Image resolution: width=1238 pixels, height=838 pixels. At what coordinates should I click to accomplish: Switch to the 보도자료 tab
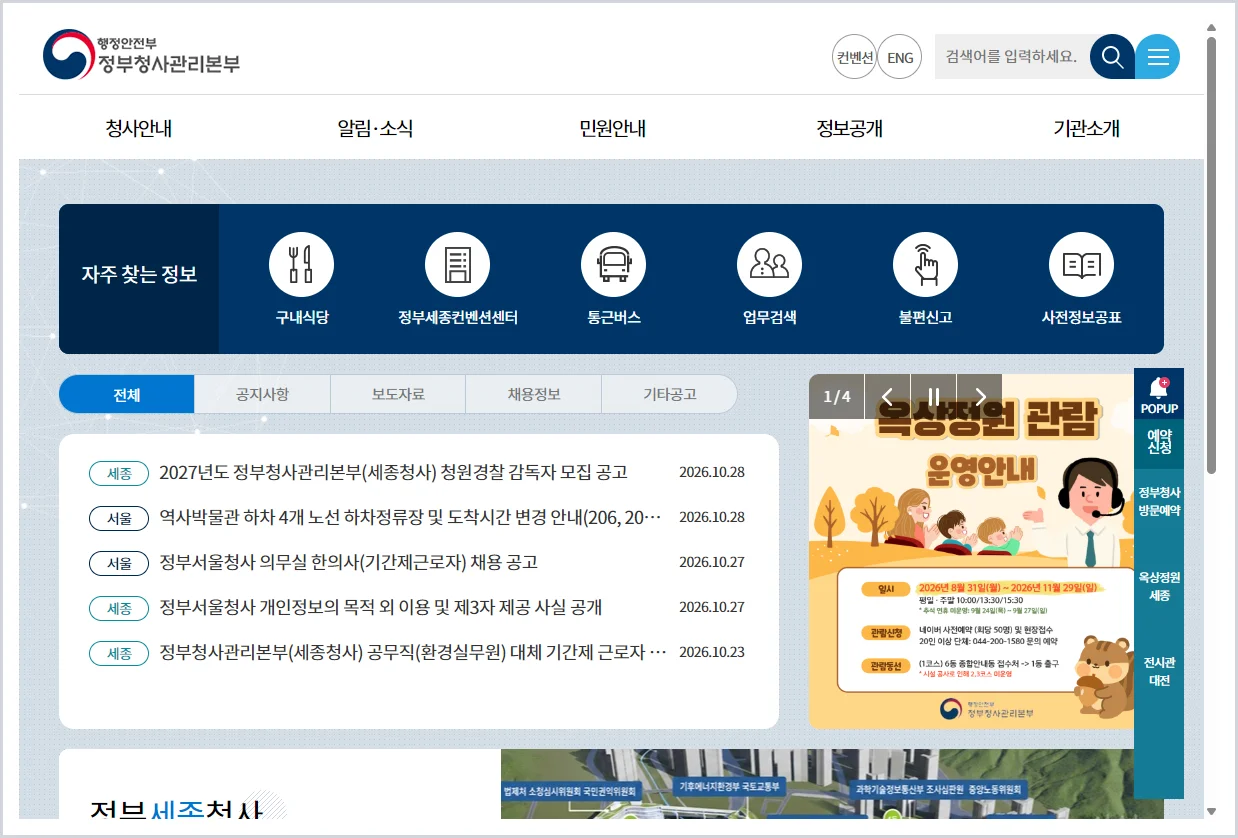[398, 394]
